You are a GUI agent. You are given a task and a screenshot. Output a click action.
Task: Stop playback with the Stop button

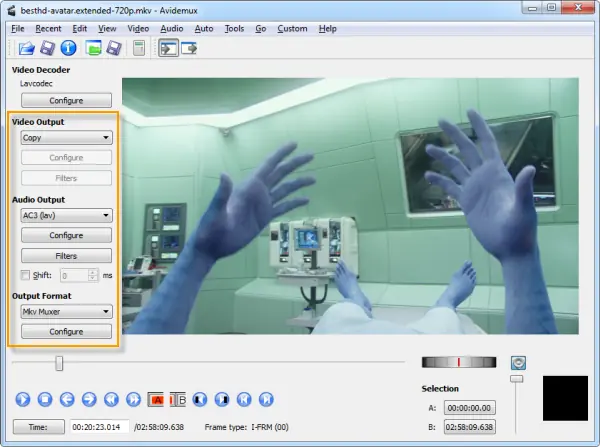[x=45, y=400]
